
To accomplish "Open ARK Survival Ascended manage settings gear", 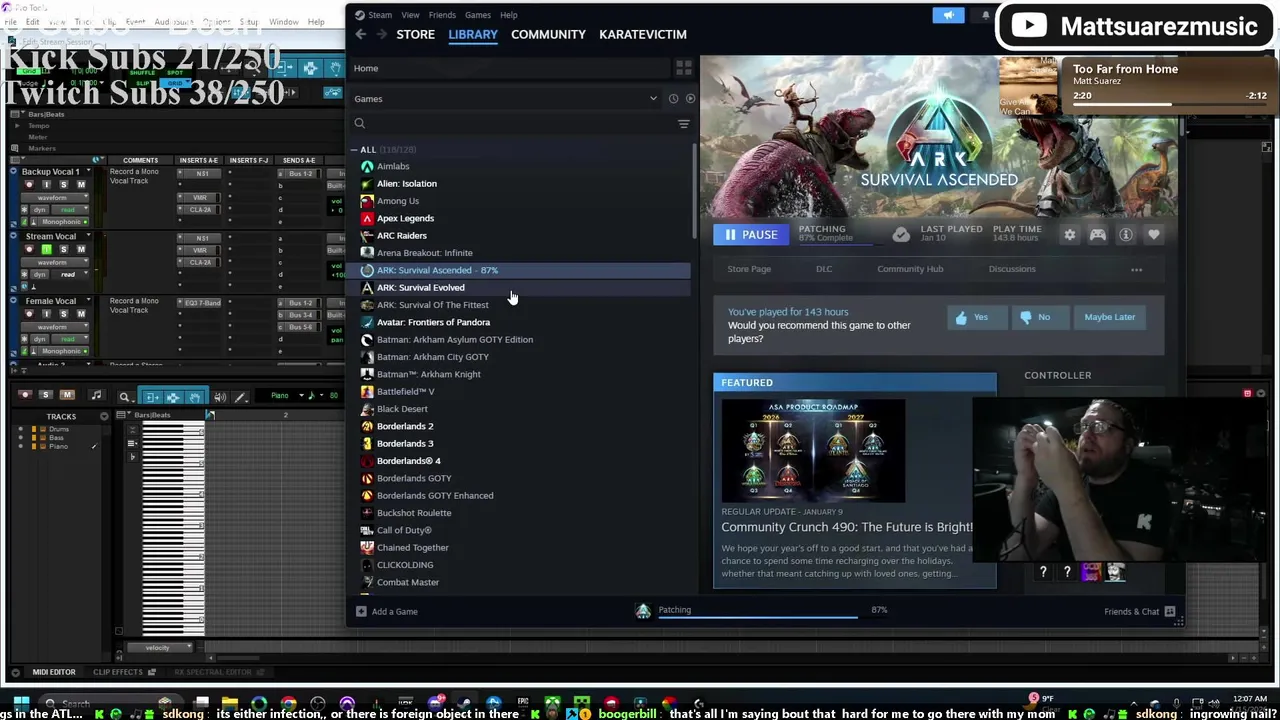I will tap(1070, 235).
